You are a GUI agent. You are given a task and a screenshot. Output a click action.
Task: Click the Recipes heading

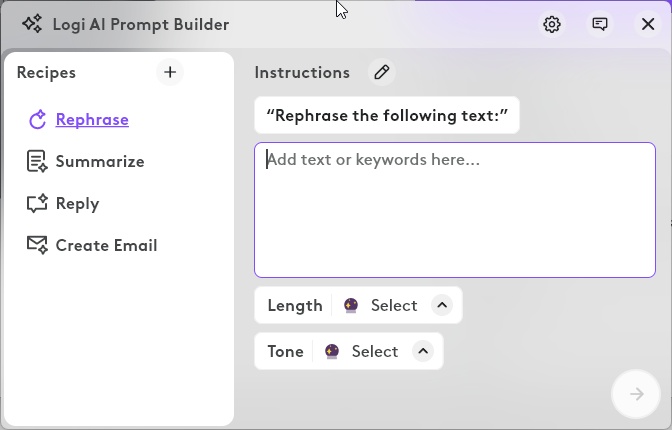46,72
